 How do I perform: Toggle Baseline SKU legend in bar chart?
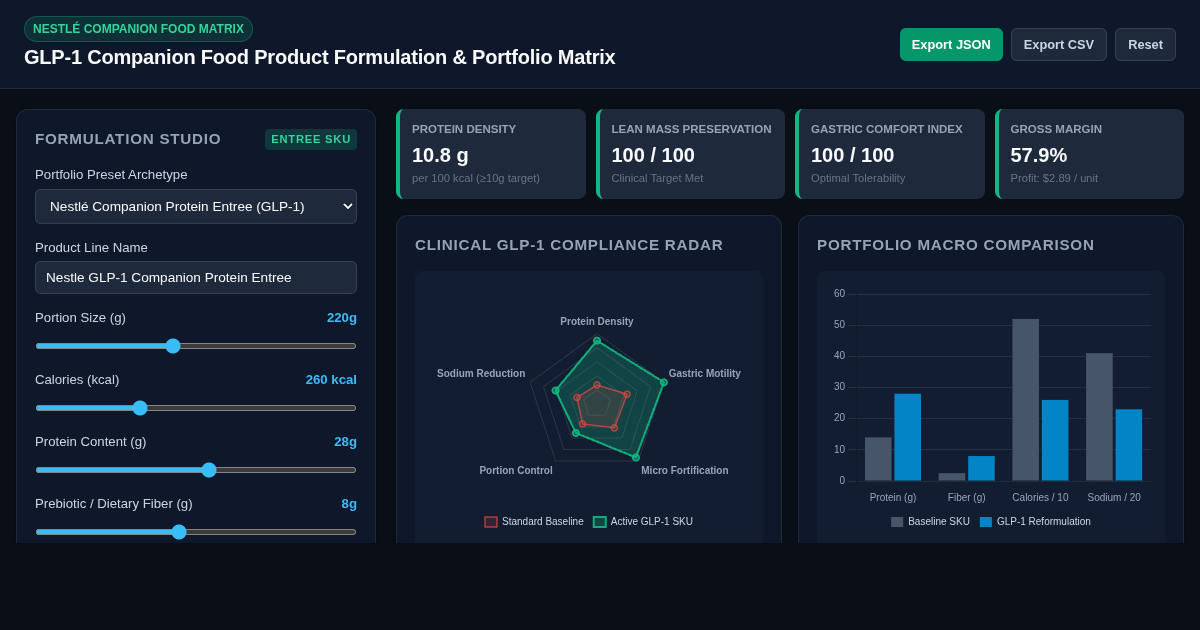930,522
